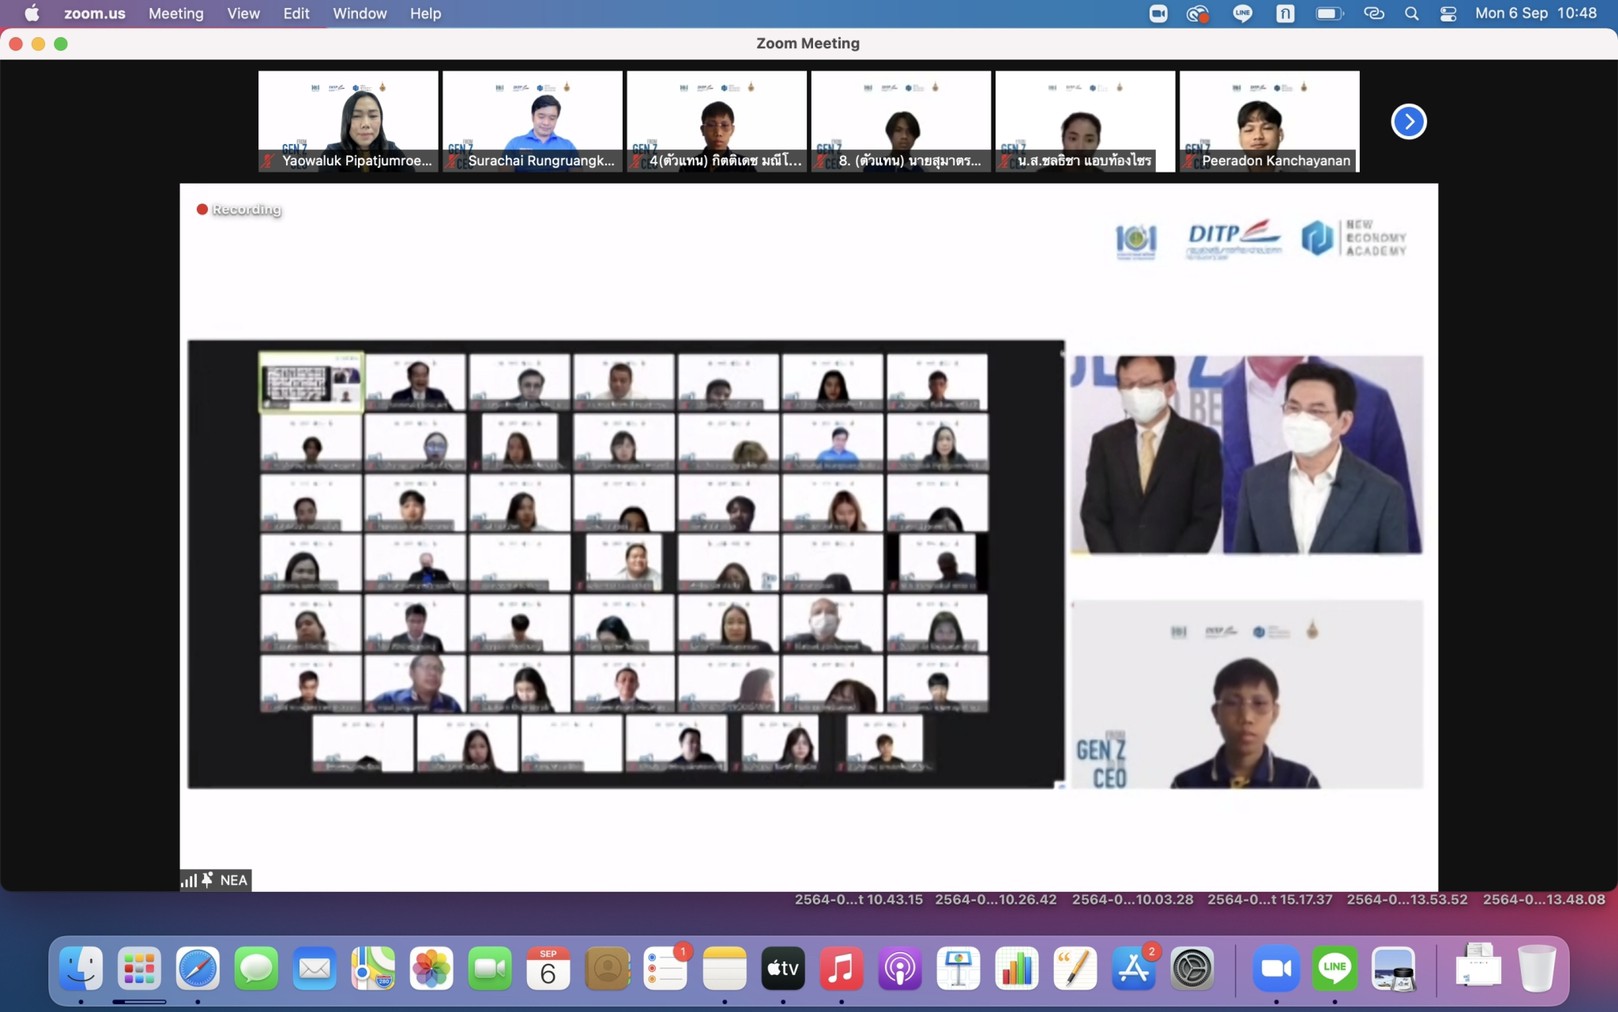Open the Apple menu
Viewport: 1618px width, 1012px height.
[x=32, y=13]
